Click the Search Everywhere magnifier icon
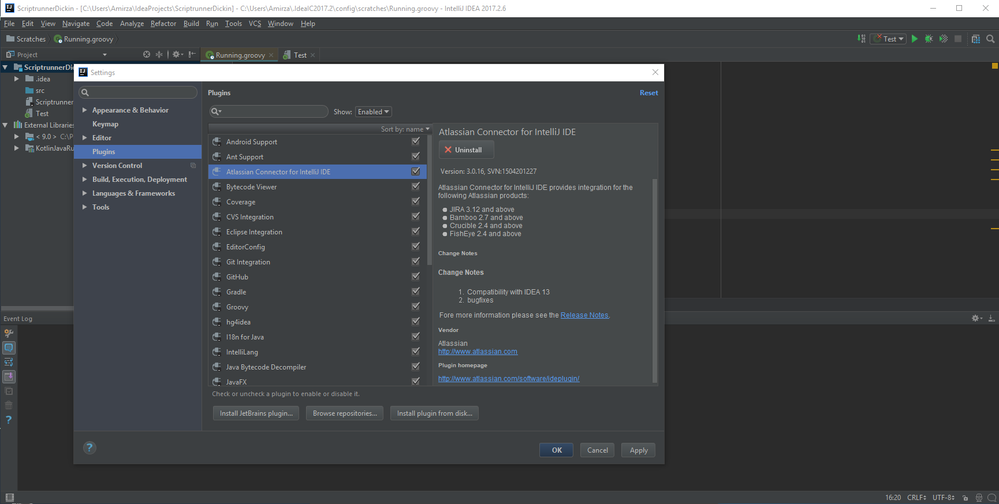 click(990, 39)
